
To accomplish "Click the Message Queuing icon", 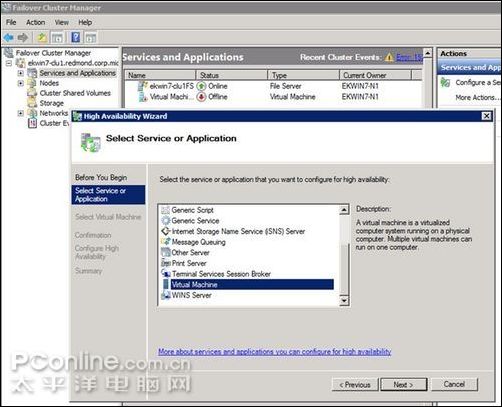I will [x=166, y=242].
